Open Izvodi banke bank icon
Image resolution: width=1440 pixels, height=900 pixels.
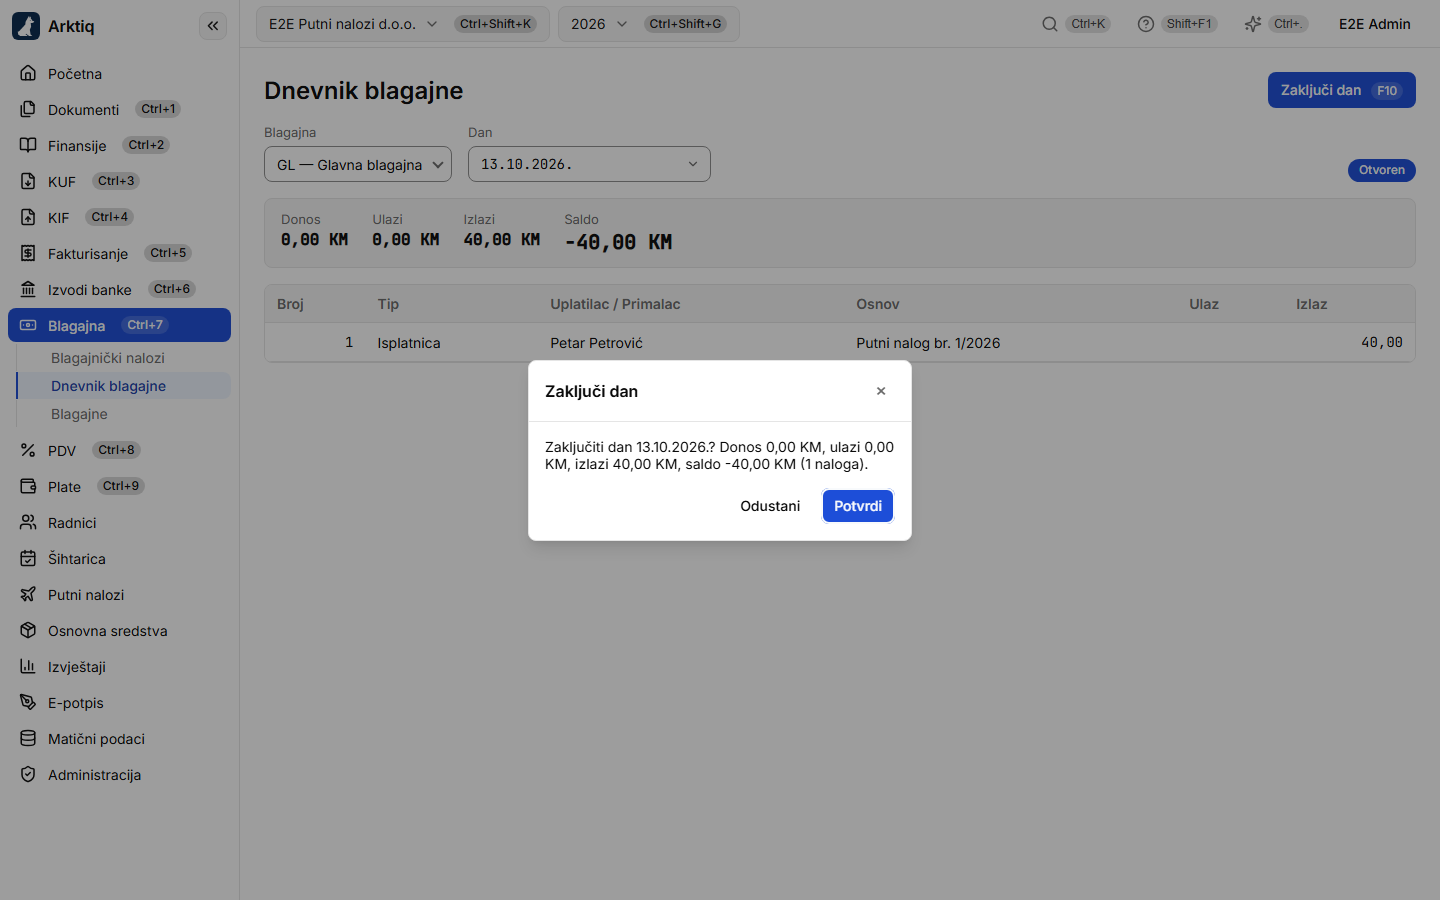(28, 290)
